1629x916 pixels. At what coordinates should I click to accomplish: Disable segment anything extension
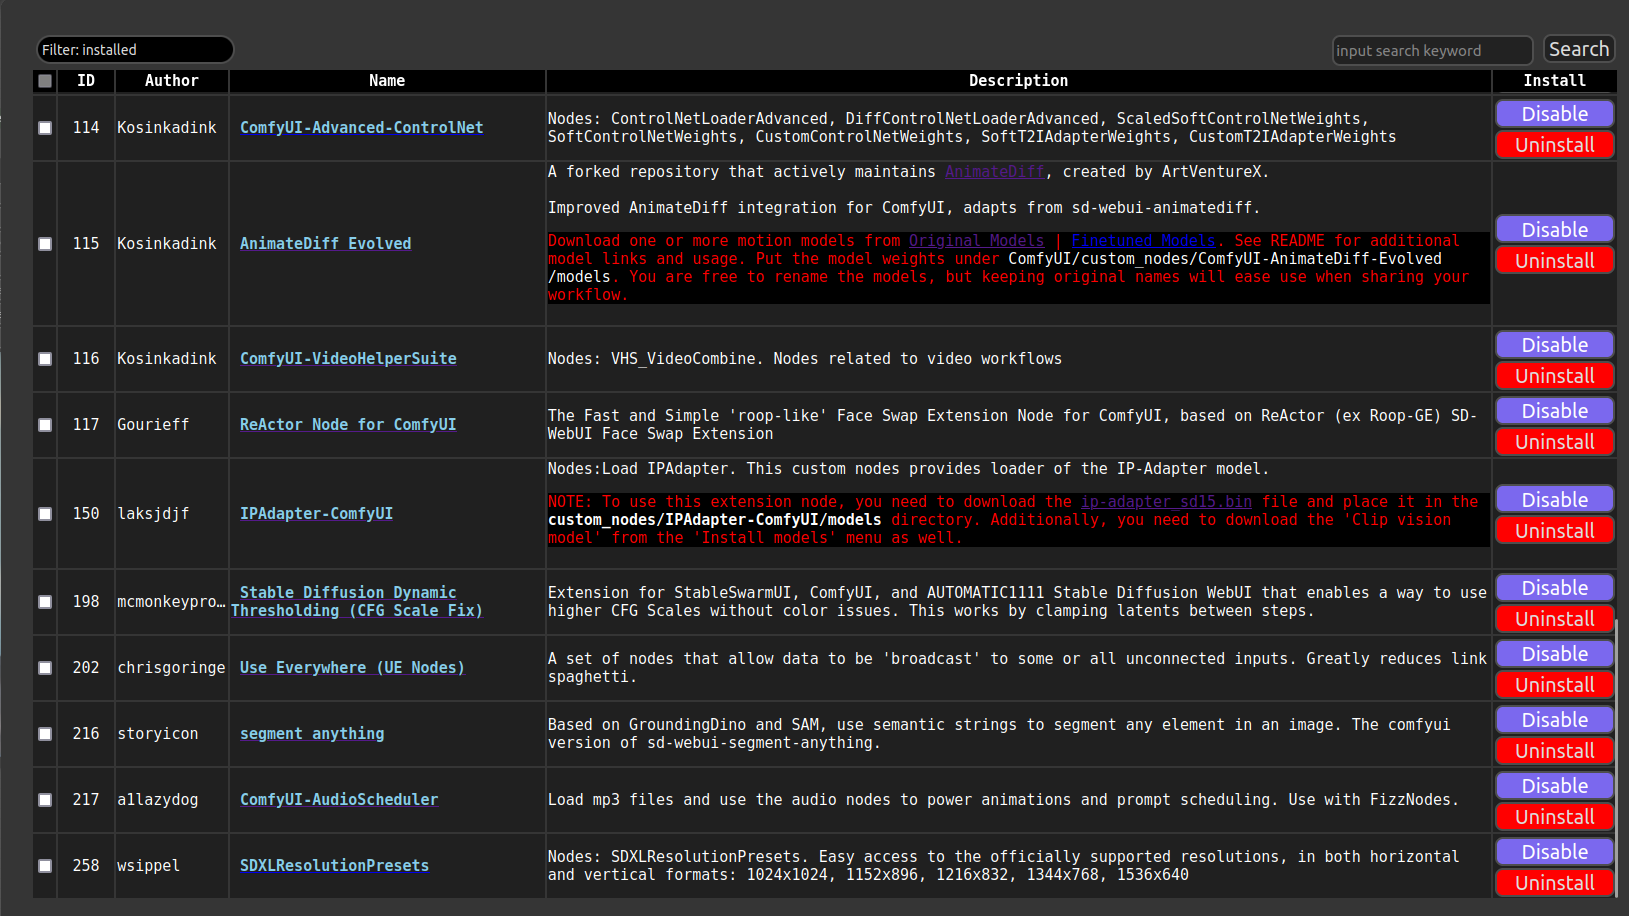coord(1555,720)
